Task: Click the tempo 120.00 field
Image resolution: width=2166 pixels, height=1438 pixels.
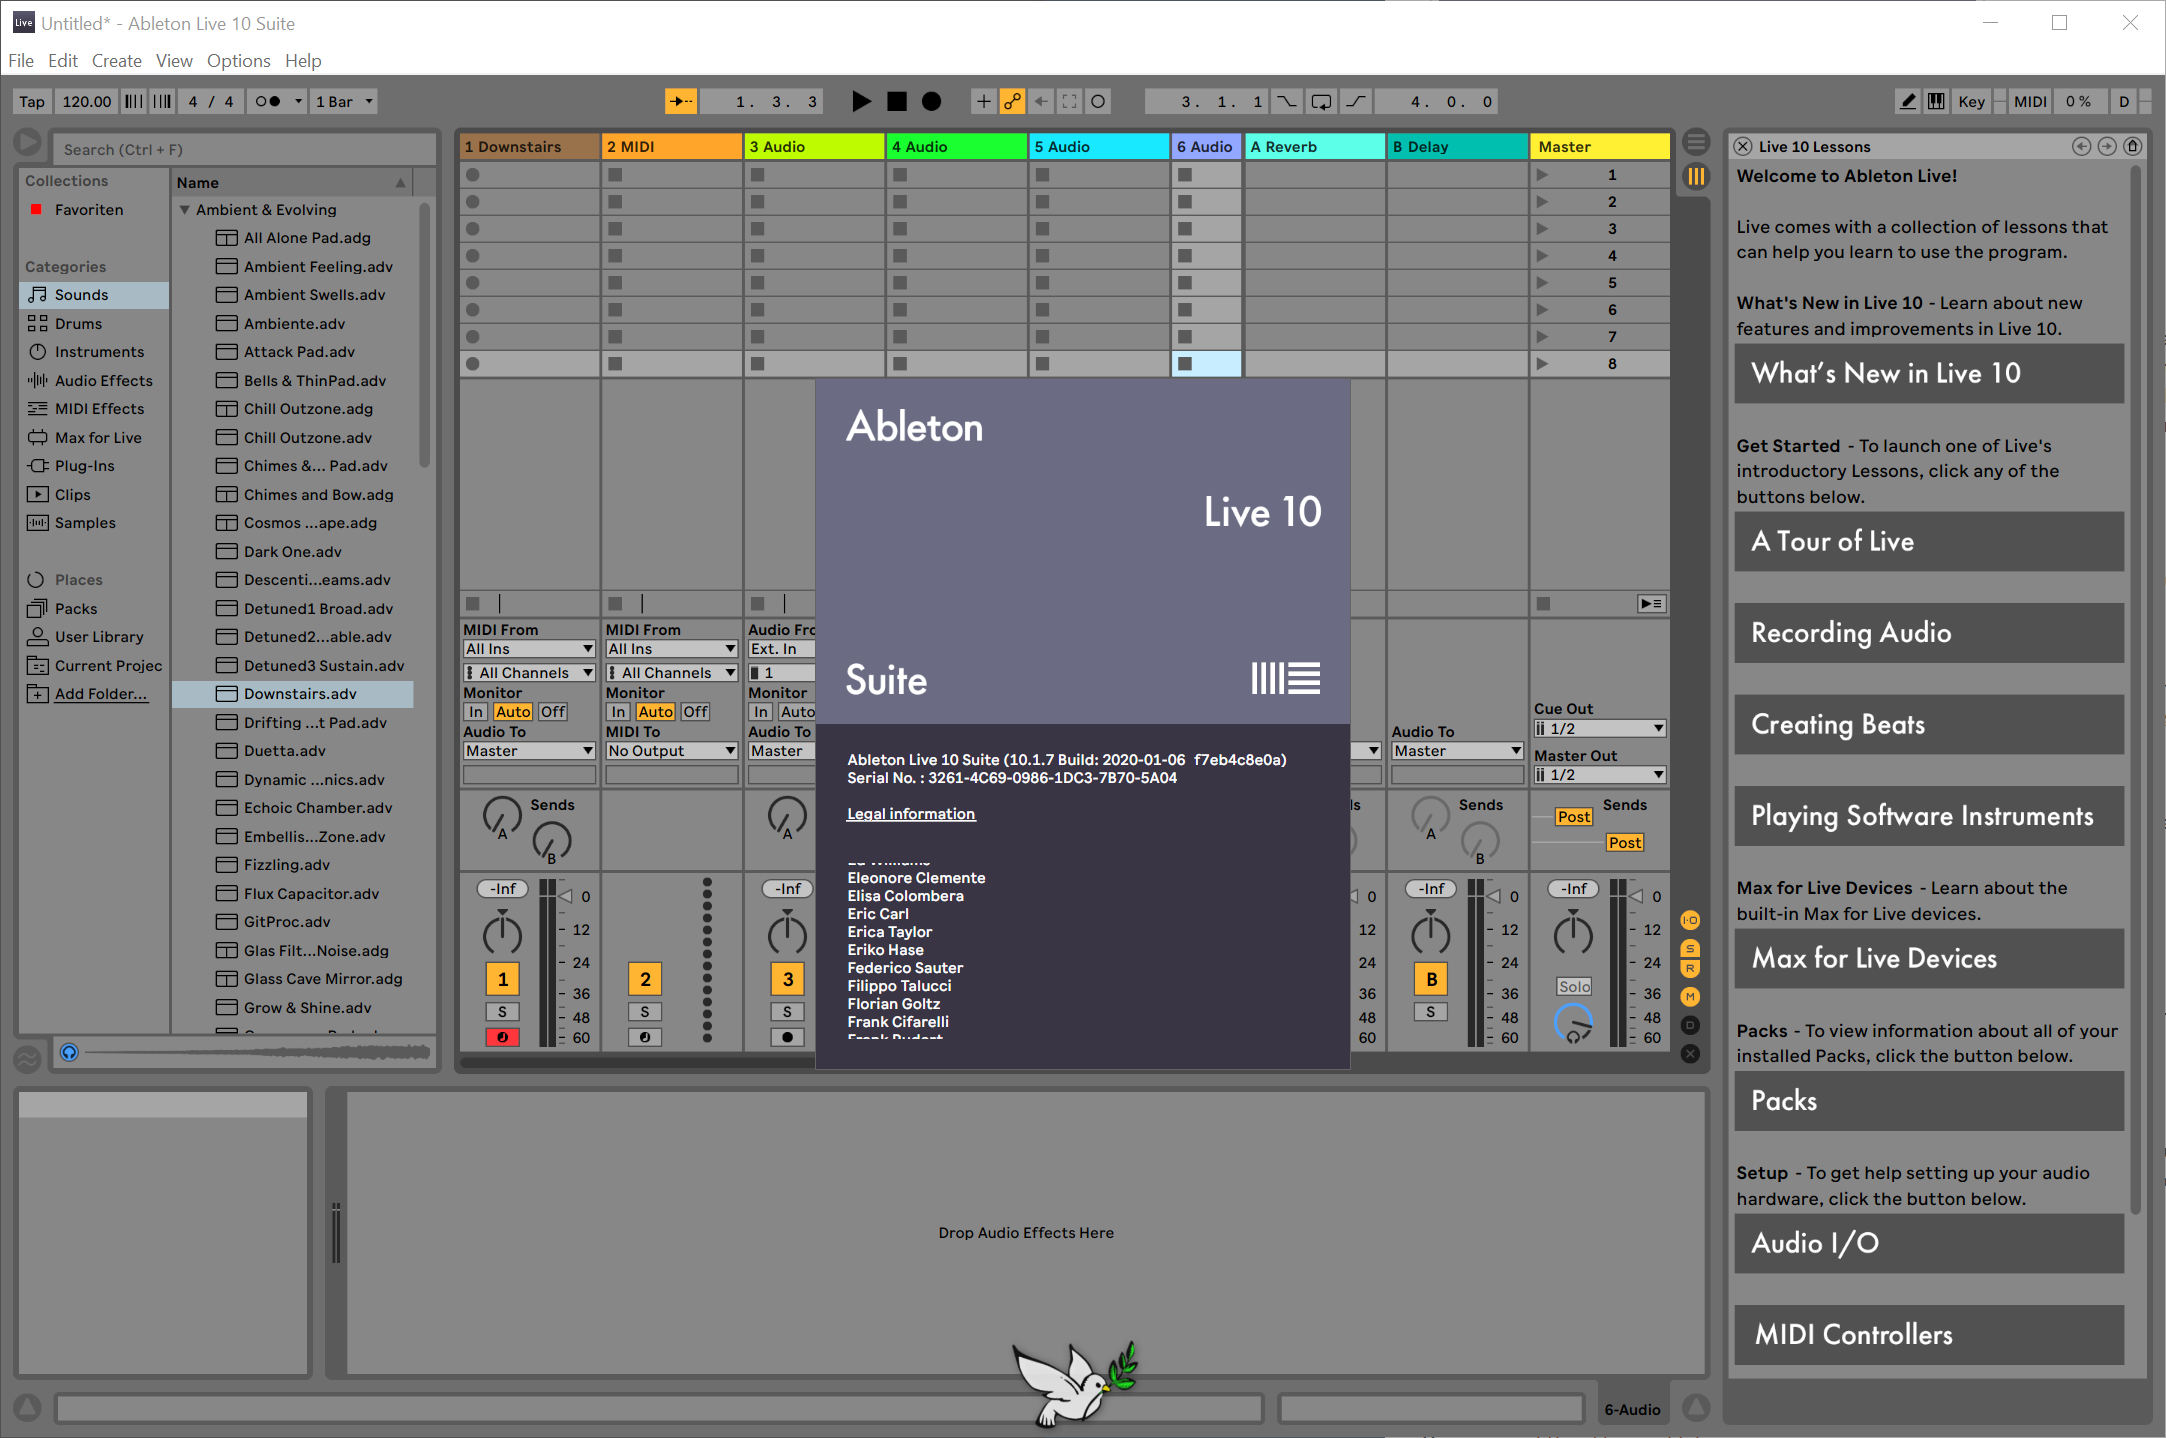Action: pos(87,101)
